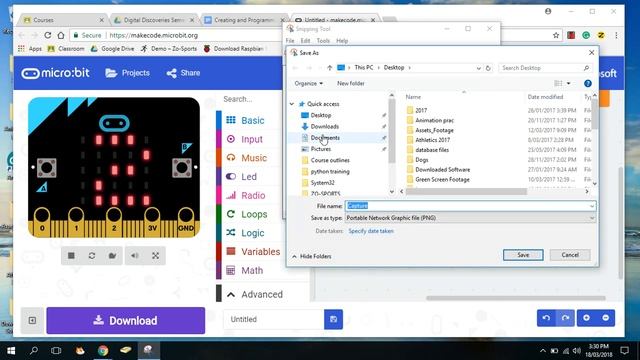The image size is (640, 360).
Task: Restart the simulator with refresh icon
Action: pyautogui.click(x=92, y=256)
